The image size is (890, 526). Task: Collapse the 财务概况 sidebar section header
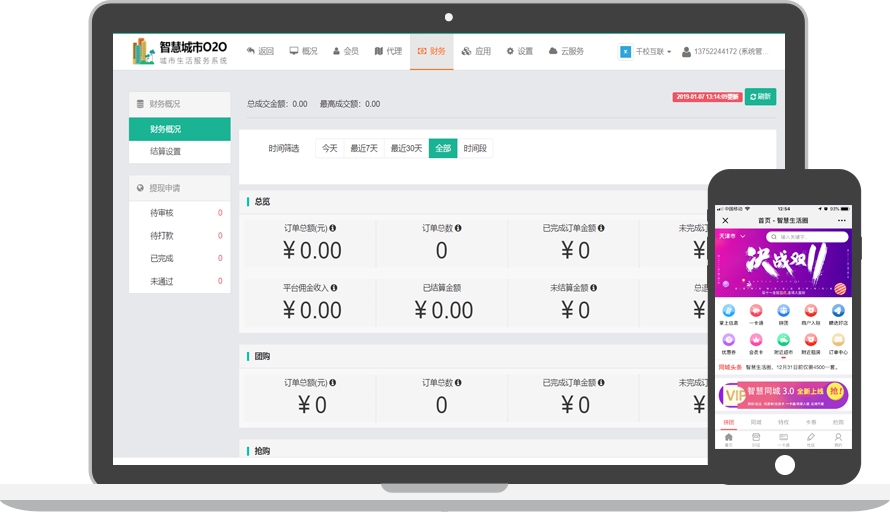pyautogui.click(x=179, y=104)
